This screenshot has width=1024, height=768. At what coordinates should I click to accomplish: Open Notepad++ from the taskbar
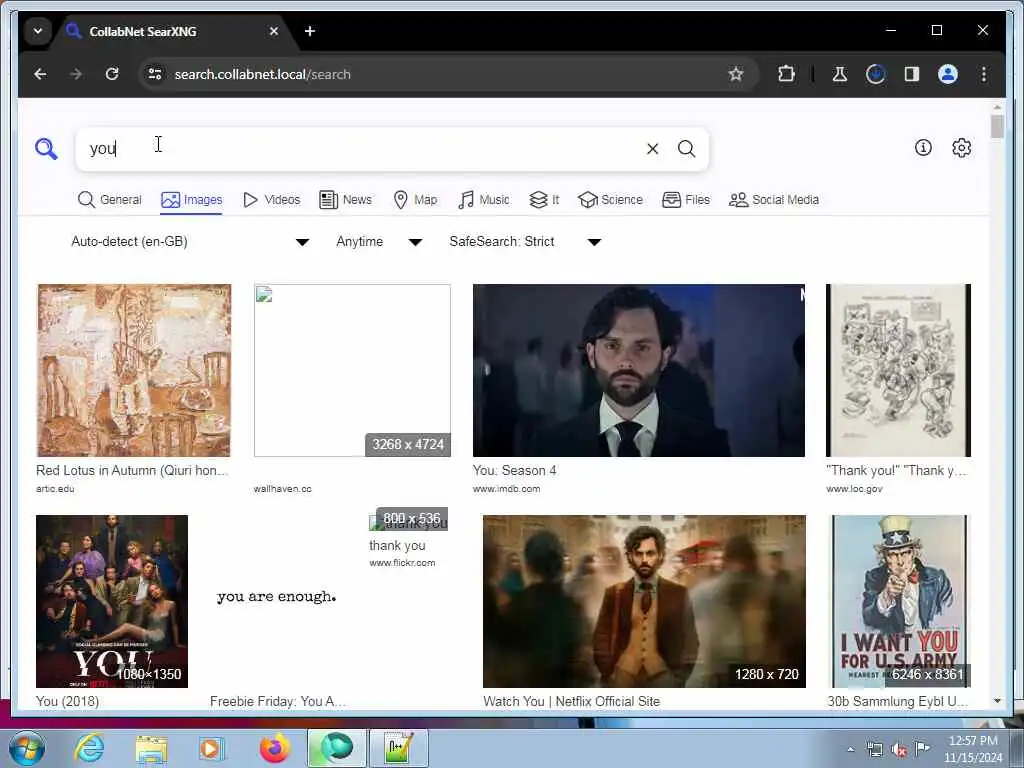click(399, 748)
